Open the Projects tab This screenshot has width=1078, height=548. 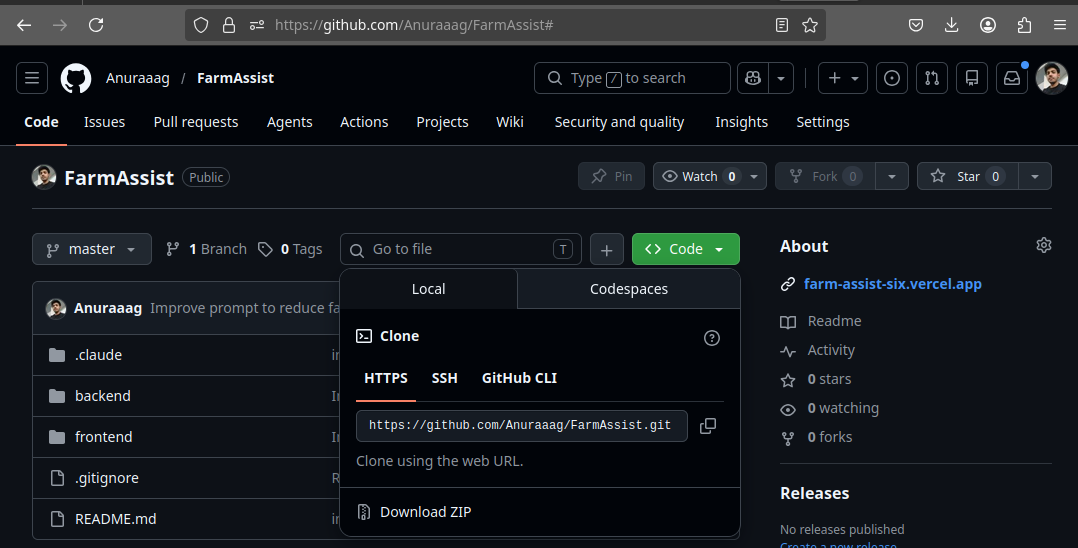coord(442,122)
